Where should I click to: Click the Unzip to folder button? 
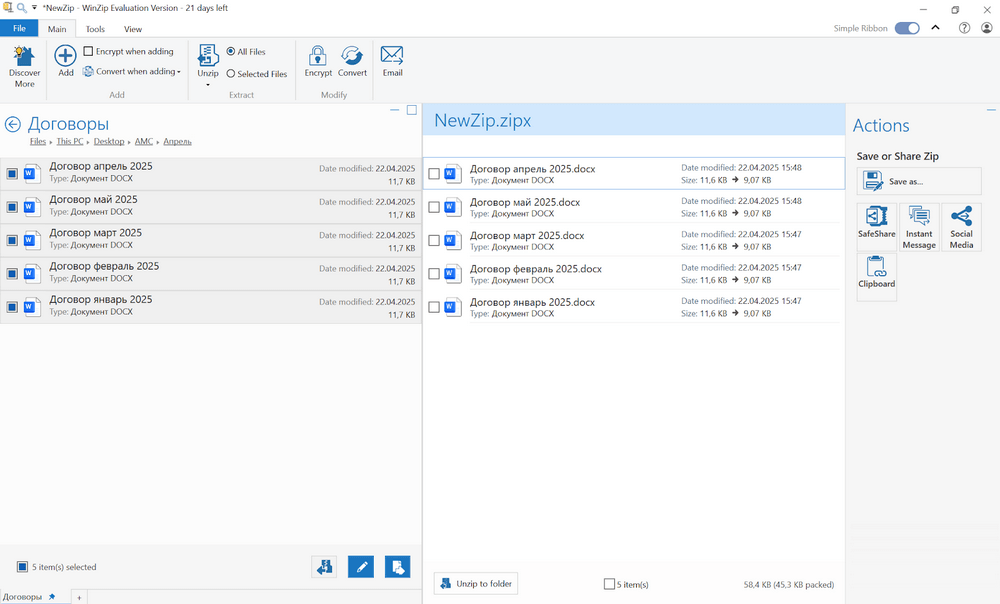476,584
